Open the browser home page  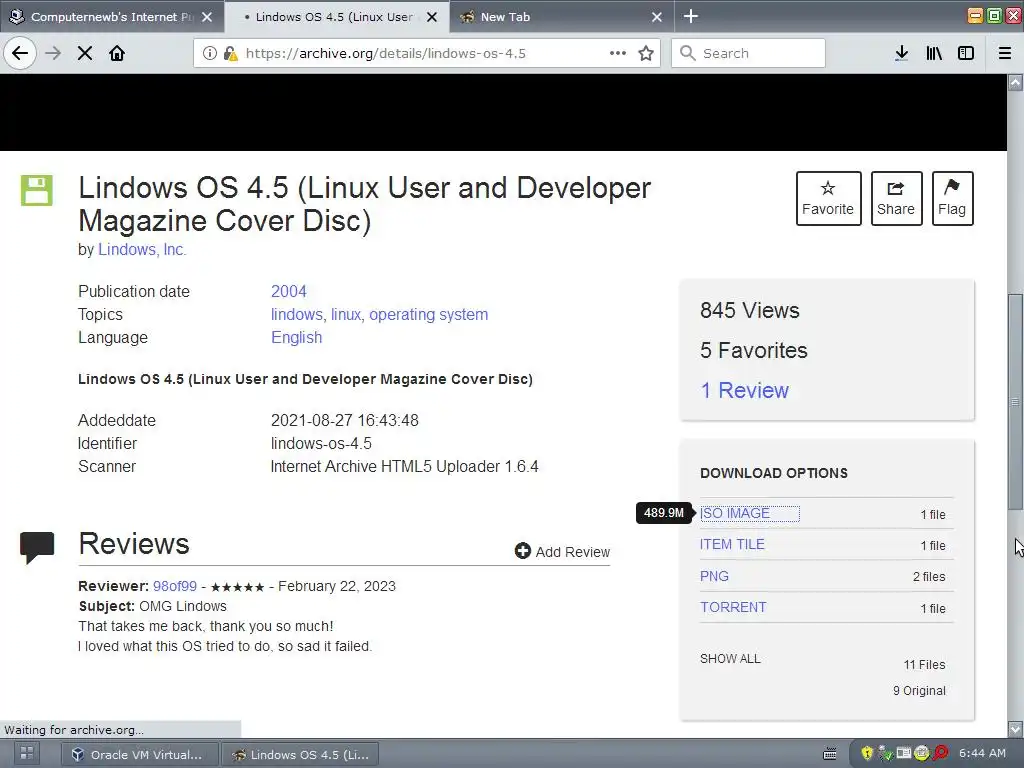[117, 54]
